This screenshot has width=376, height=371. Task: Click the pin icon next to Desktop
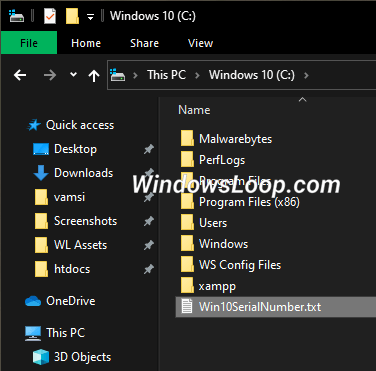click(x=149, y=149)
